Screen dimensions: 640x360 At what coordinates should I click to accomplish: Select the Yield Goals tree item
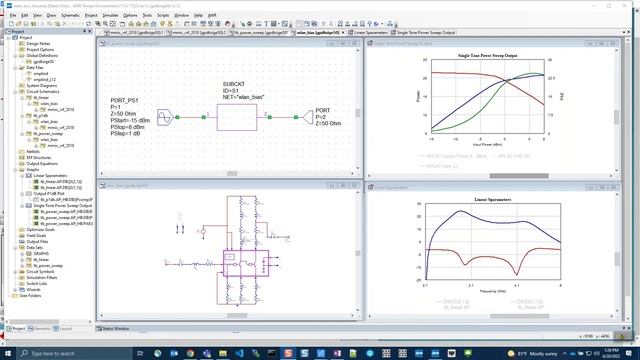36,236
